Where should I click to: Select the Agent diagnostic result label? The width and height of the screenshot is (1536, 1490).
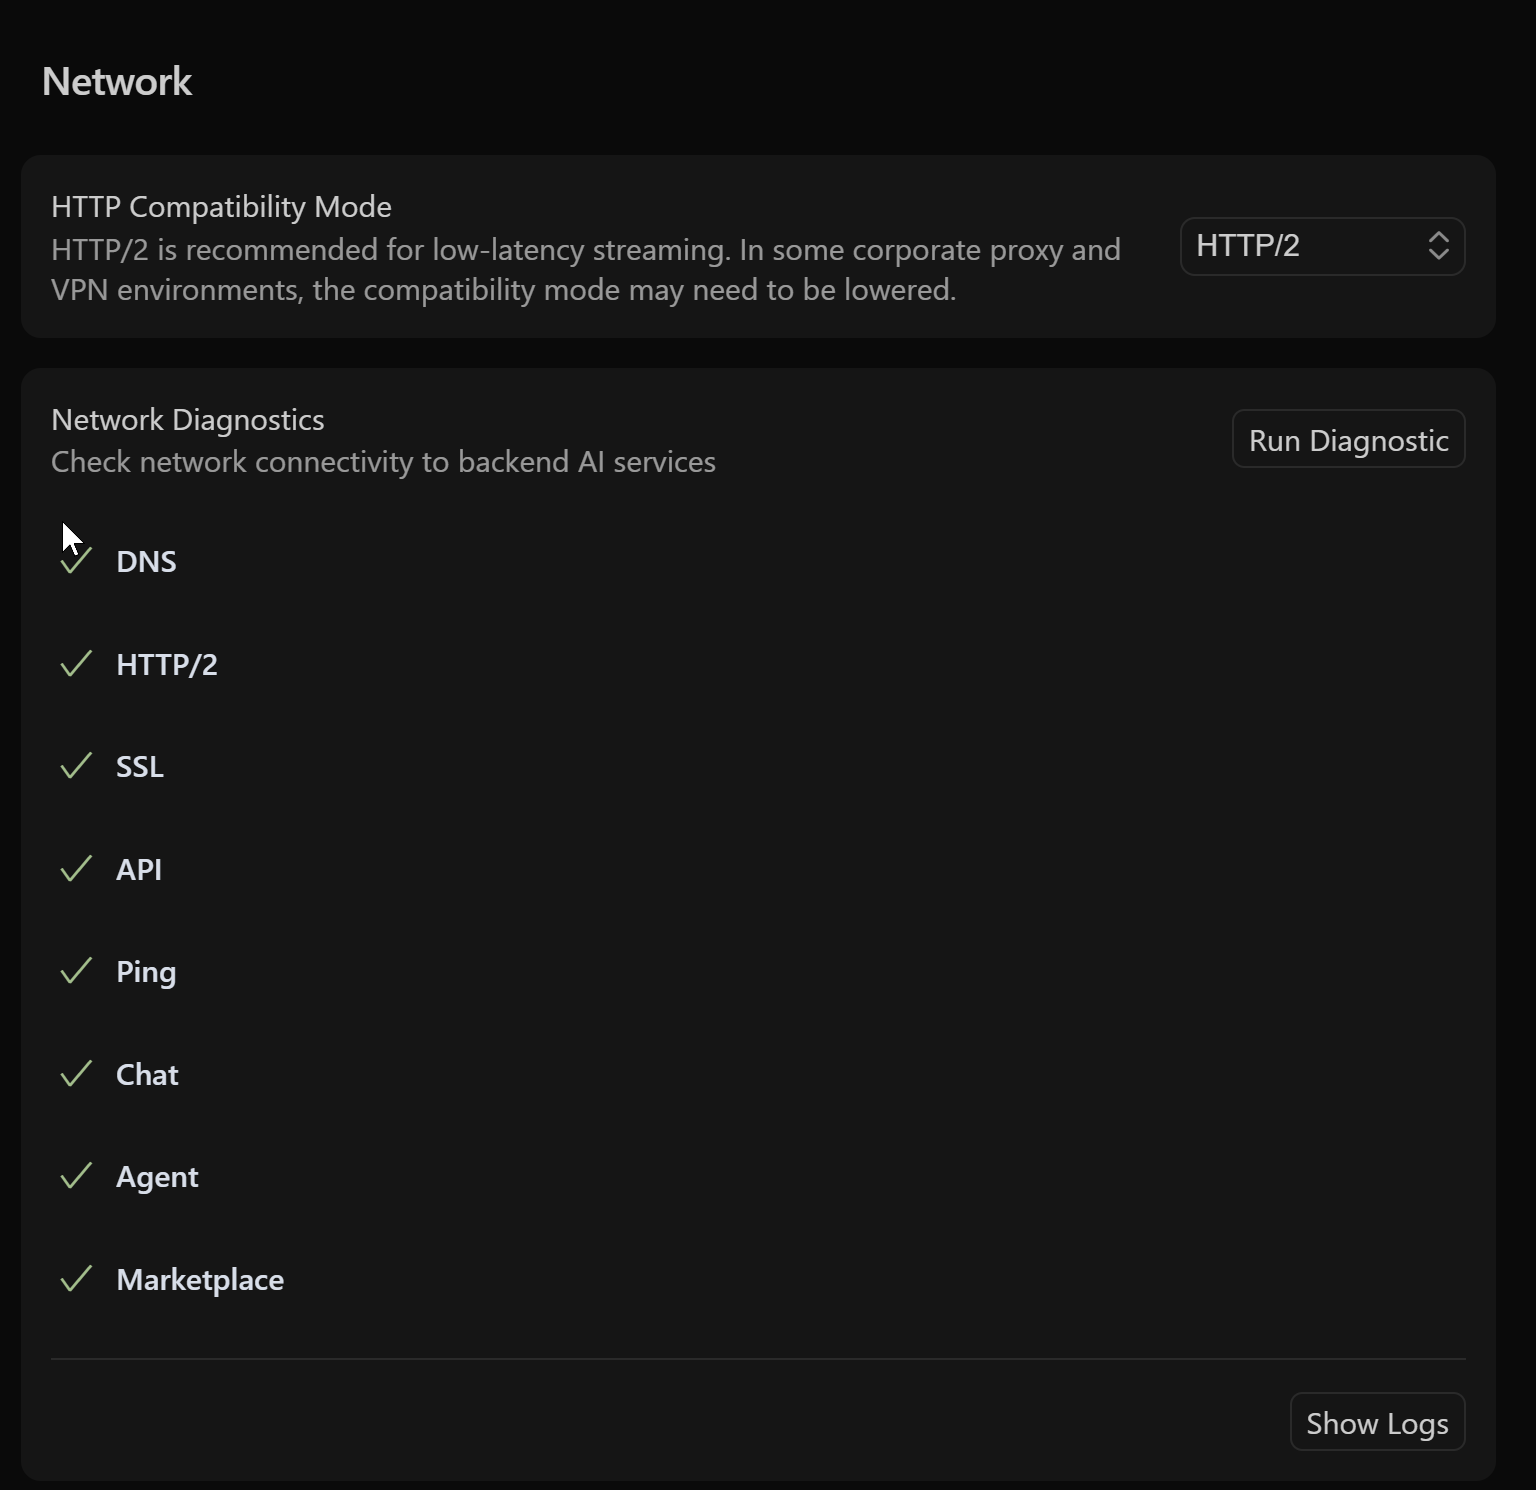click(157, 1177)
